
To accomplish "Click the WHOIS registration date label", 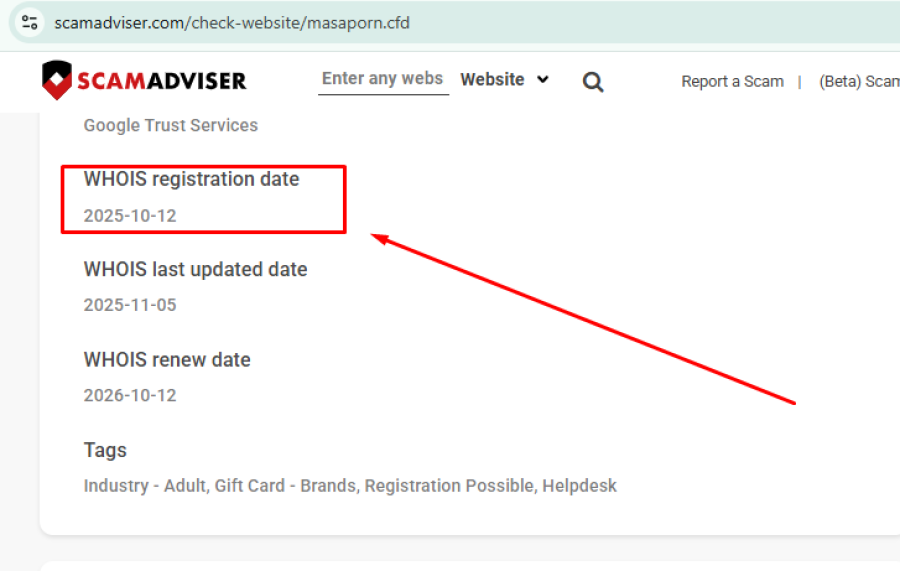I will pos(191,179).
